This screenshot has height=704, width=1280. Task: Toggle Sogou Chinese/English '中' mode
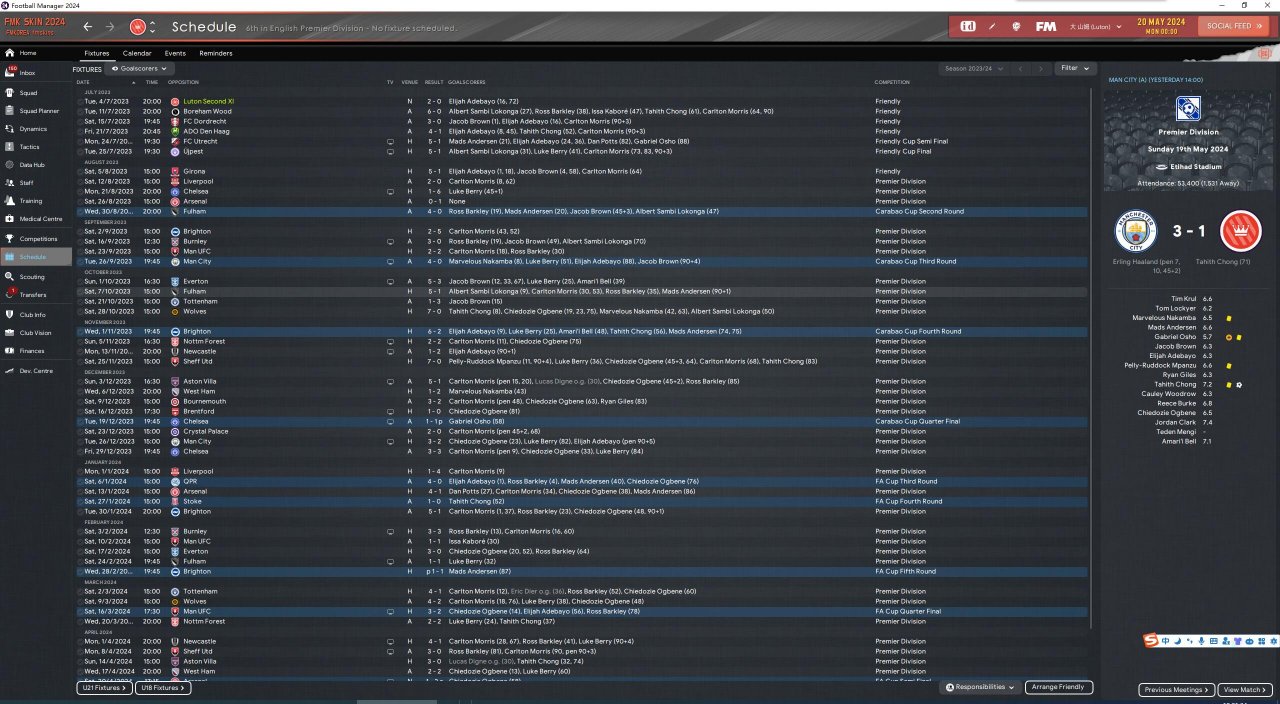coord(1167,640)
